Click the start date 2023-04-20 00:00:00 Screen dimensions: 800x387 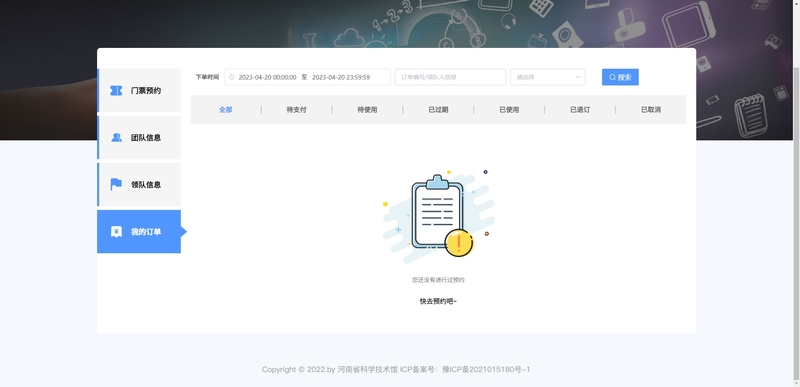click(x=267, y=78)
